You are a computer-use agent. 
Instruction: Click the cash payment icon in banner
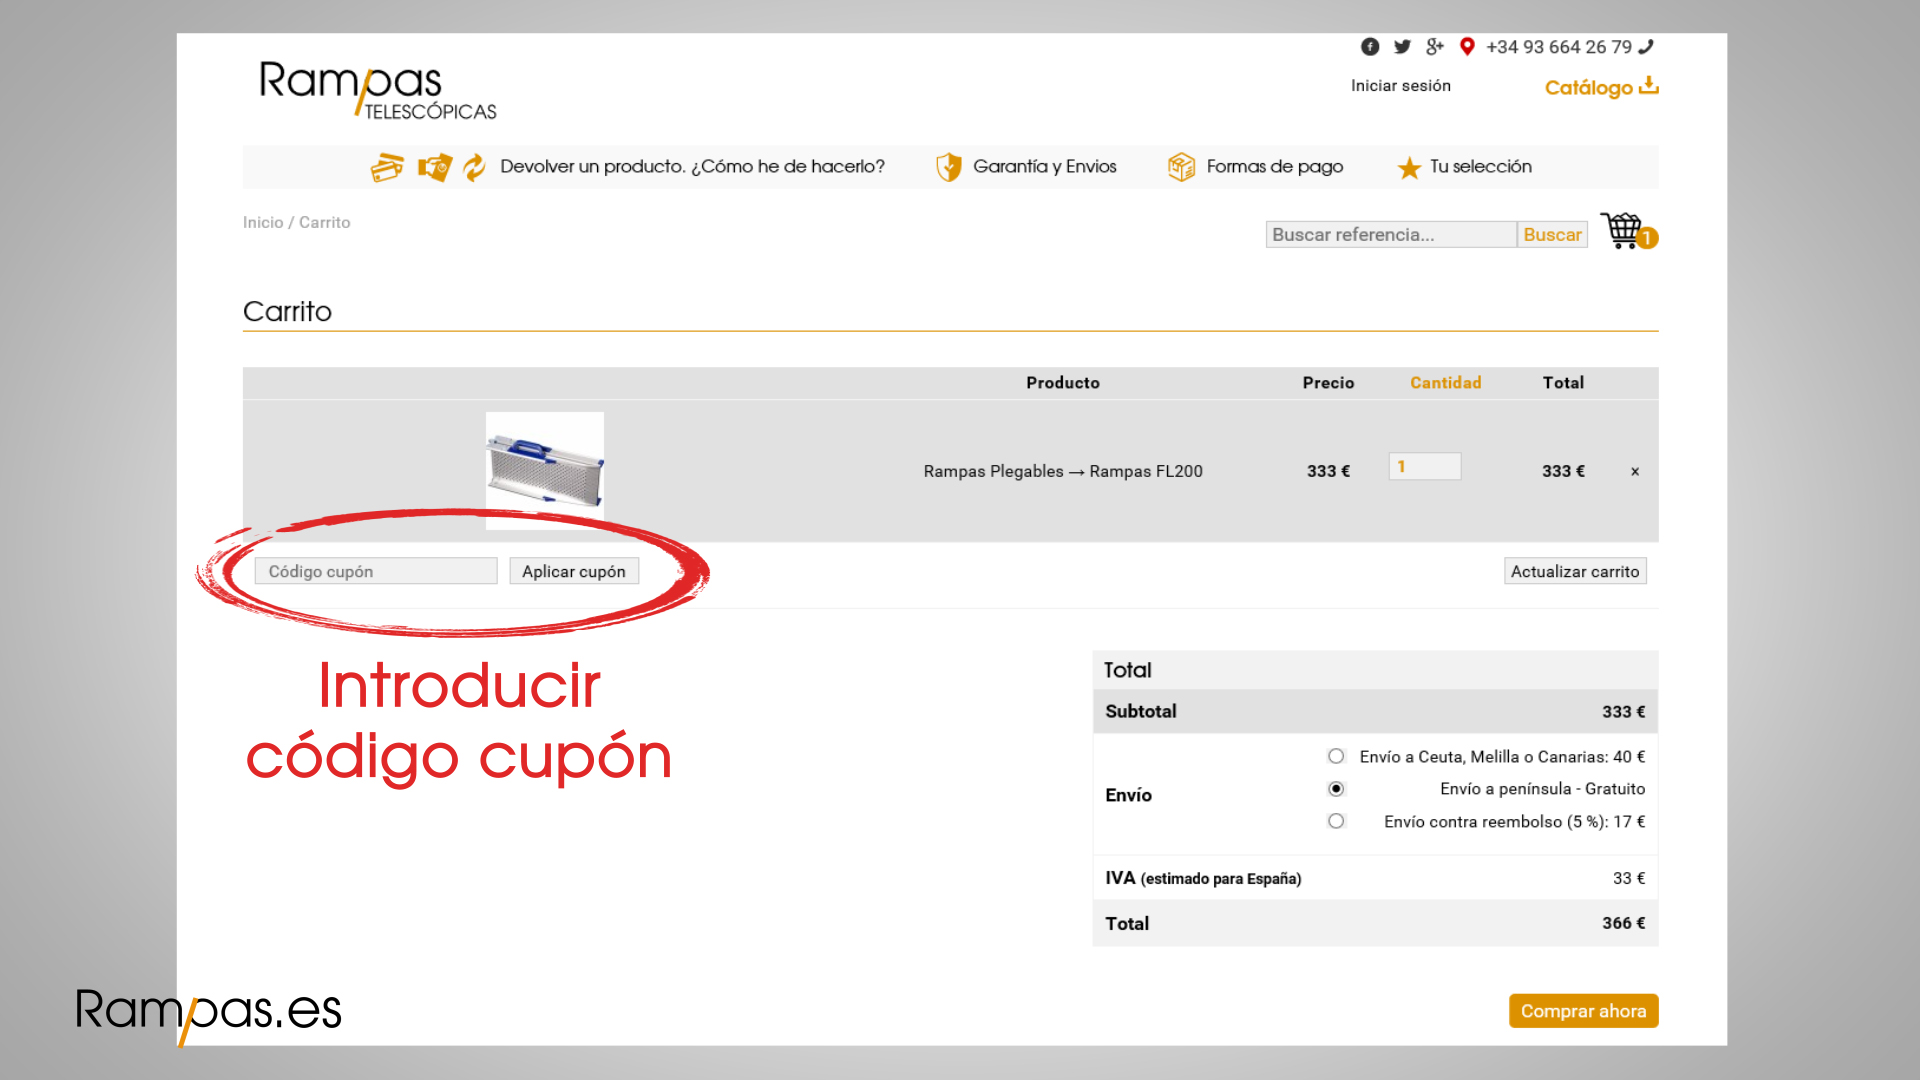click(x=435, y=167)
